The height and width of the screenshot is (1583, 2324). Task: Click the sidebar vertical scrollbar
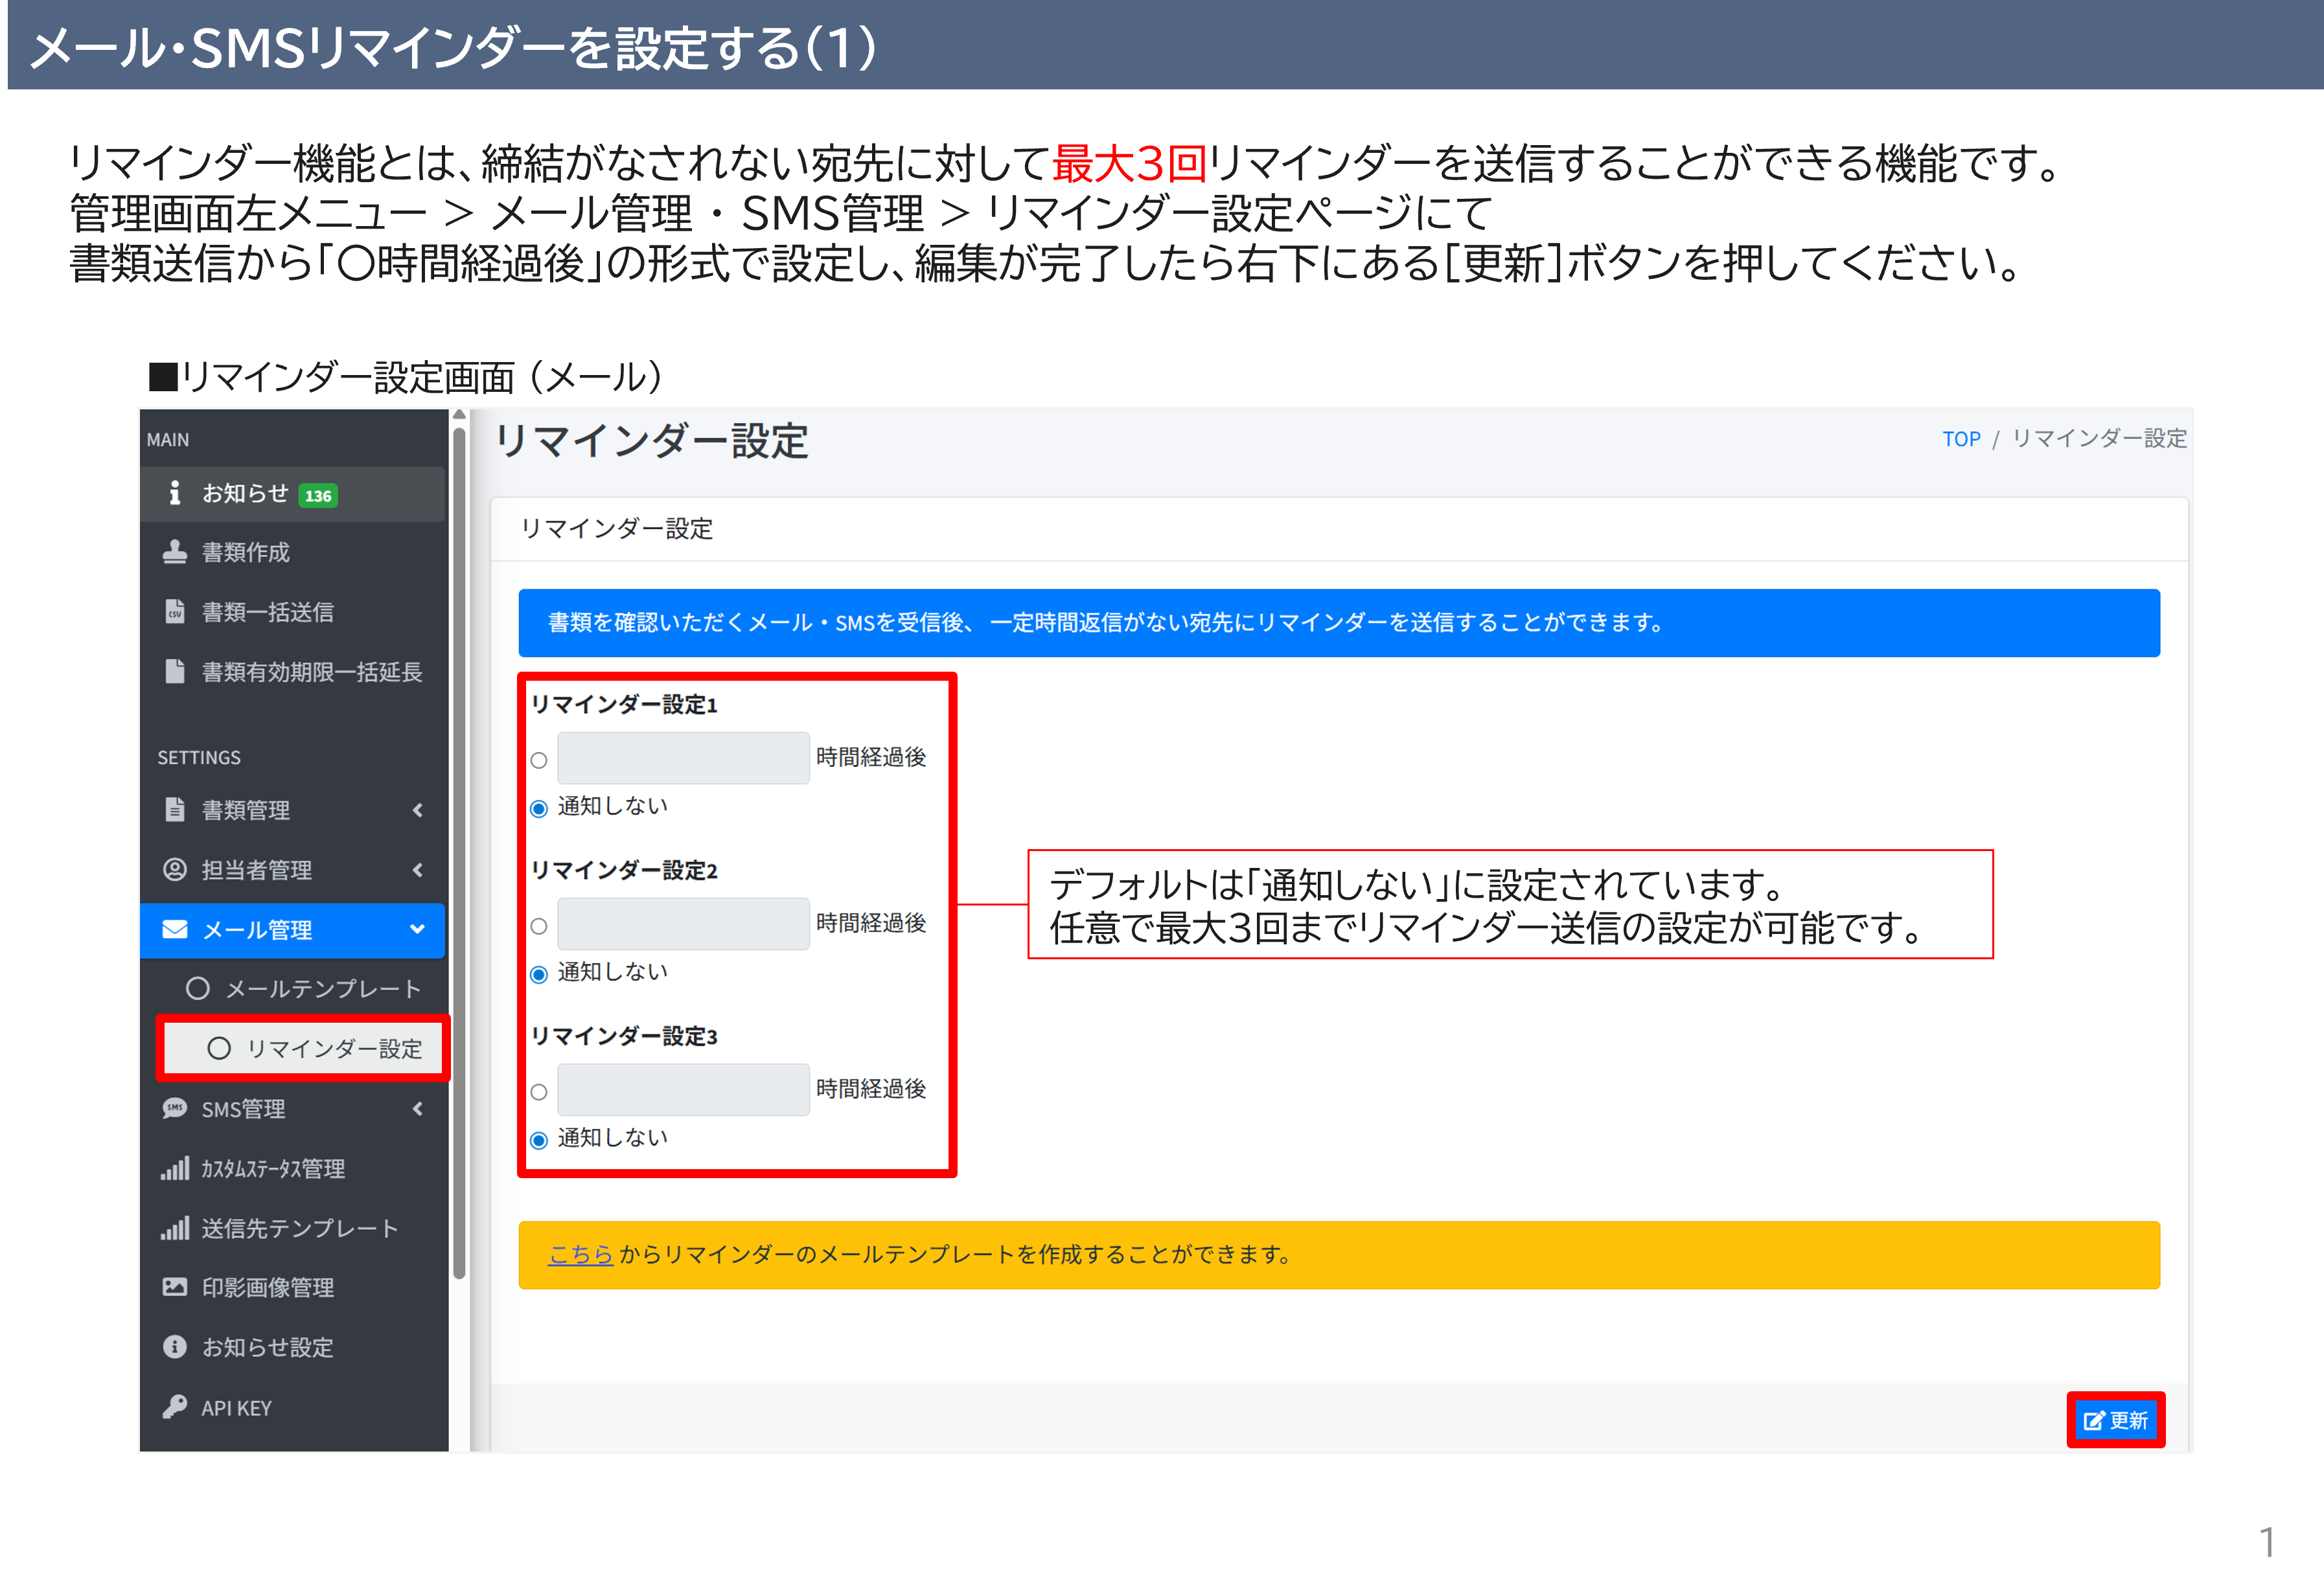click(459, 850)
